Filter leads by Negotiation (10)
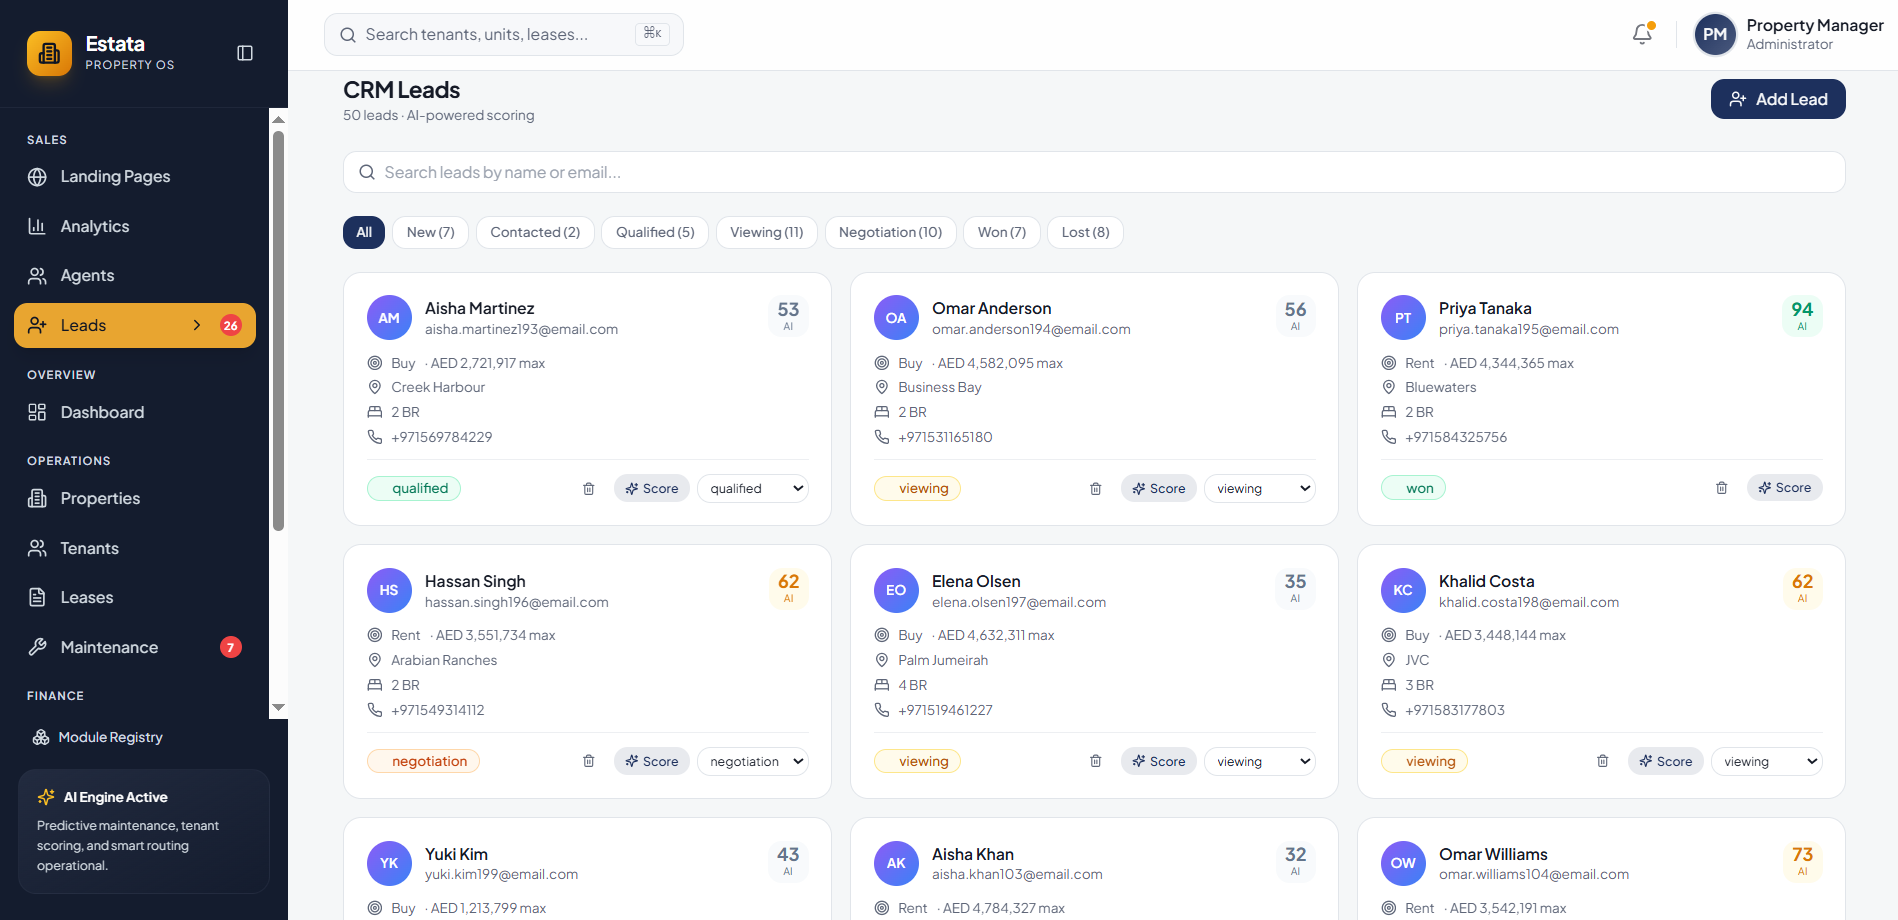This screenshot has height=920, width=1898. point(890,232)
